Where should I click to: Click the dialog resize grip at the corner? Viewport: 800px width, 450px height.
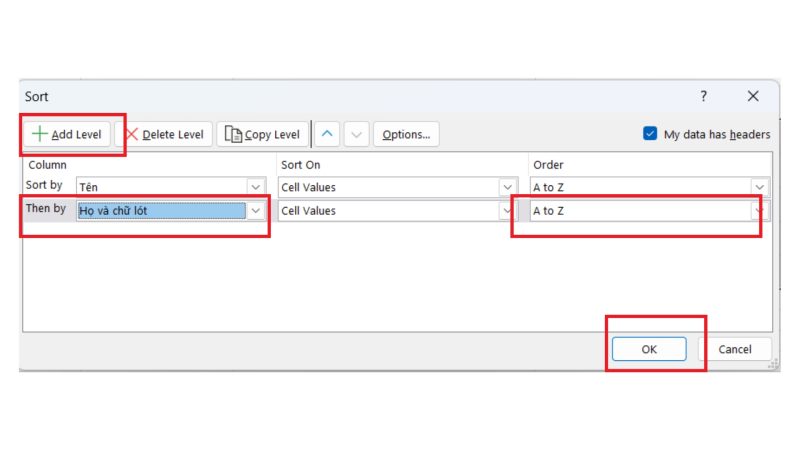click(773, 364)
